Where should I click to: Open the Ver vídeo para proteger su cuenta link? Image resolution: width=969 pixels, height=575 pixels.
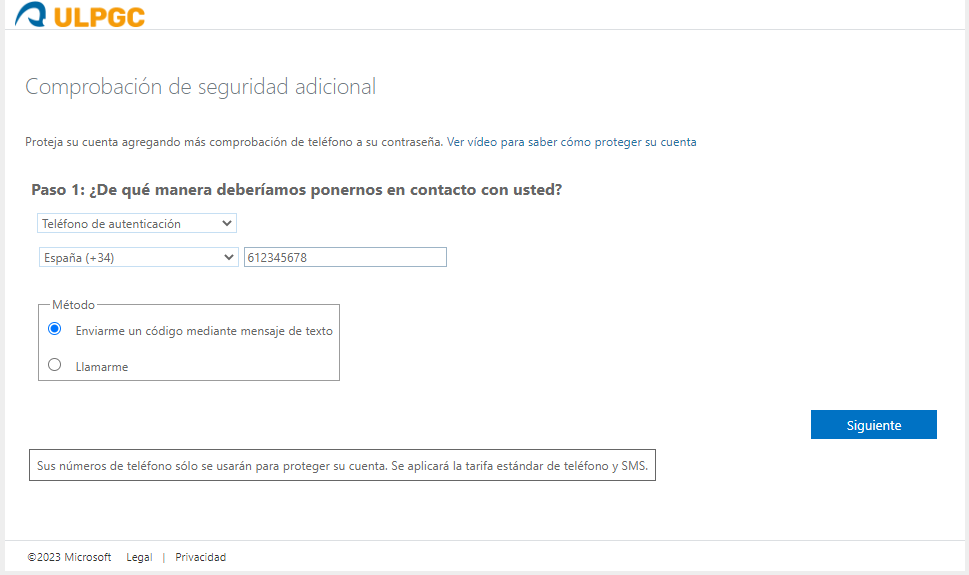point(572,142)
